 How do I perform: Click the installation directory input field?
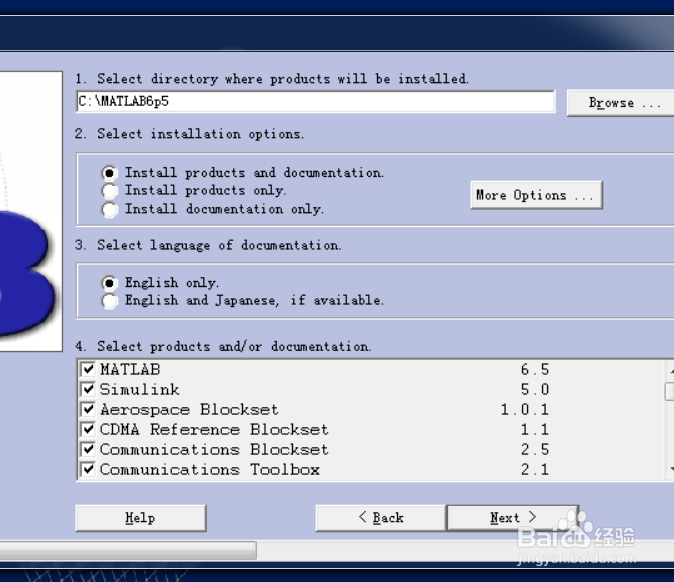click(315, 101)
